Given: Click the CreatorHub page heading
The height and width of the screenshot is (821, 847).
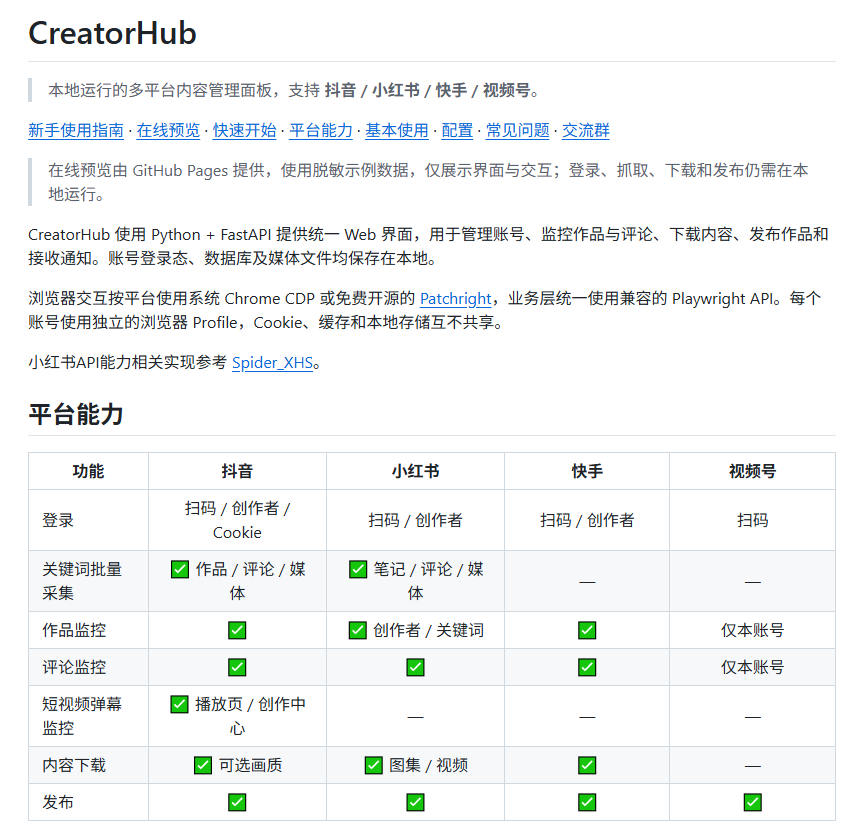Looking at the screenshot, I should click(x=112, y=33).
